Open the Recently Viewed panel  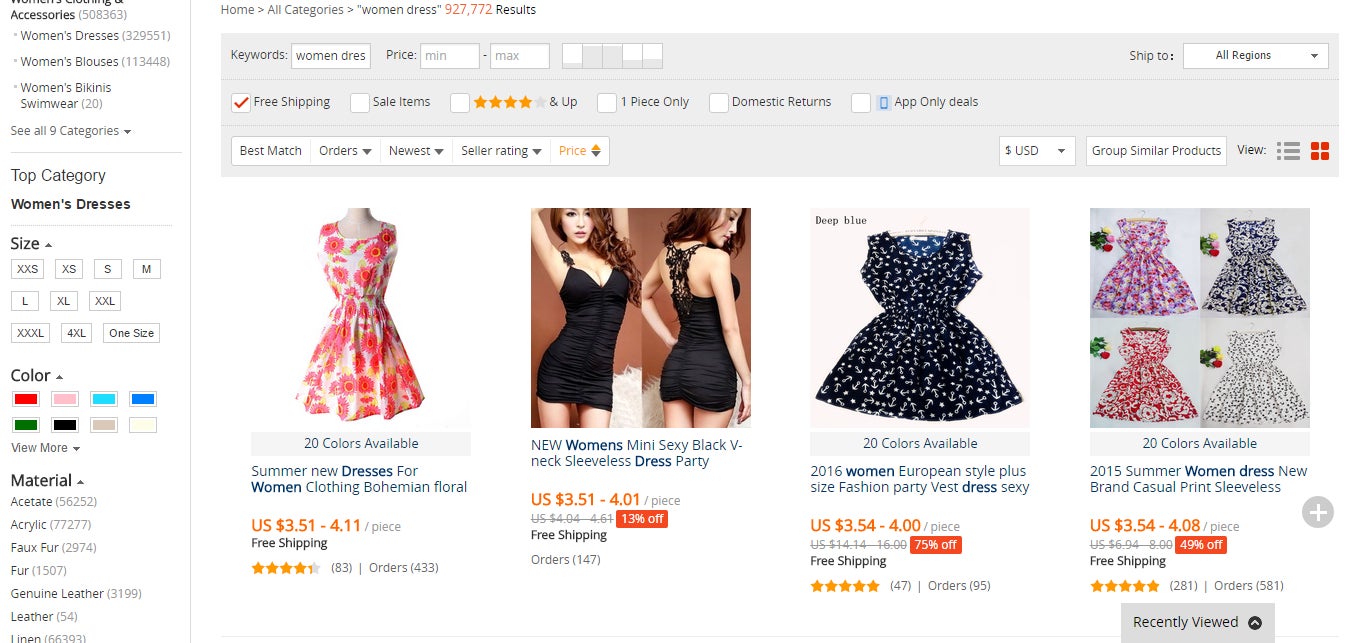(1198, 622)
